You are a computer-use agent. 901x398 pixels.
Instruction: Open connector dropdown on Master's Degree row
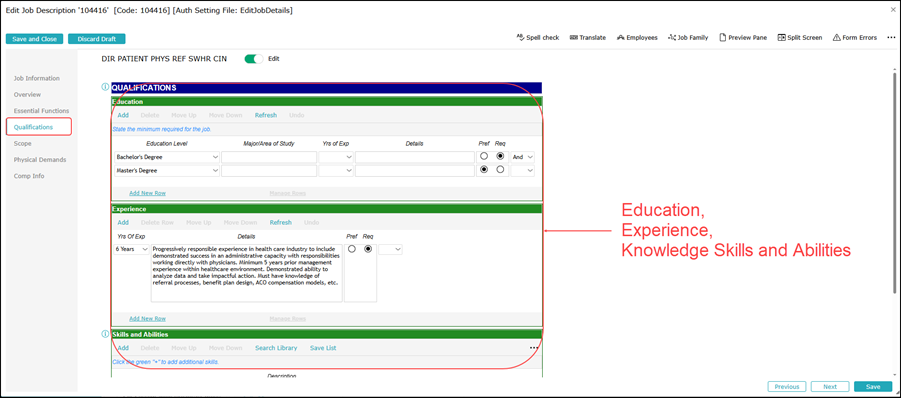point(522,171)
